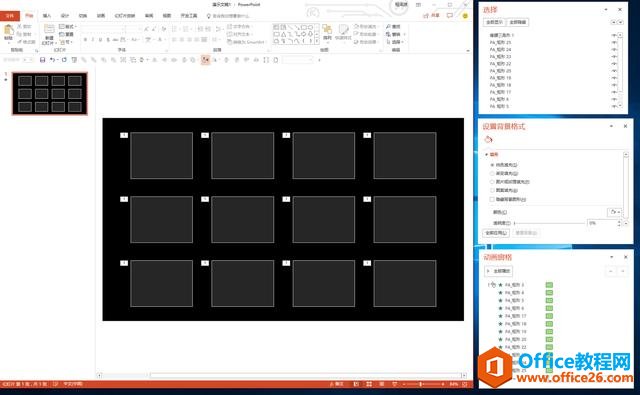Click the transparency slider track

tap(549, 223)
